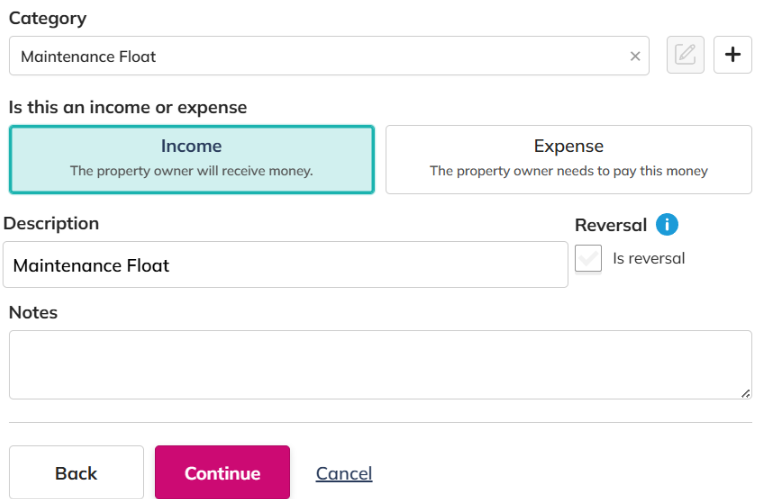Image resolution: width=760 pixels, height=499 pixels.
Task: Go to previous step with Back
Action: (x=76, y=472)
